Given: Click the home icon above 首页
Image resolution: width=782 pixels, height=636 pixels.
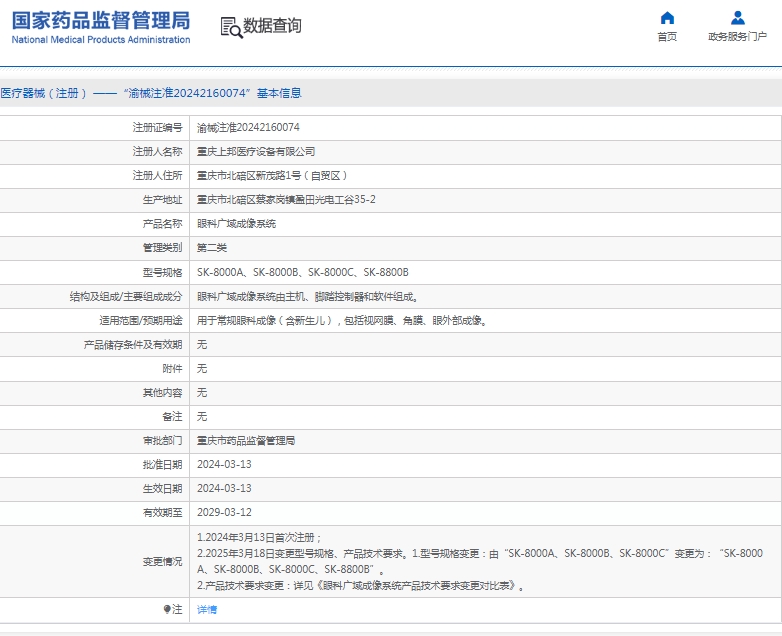Looking at the screenshot, I should tap(667, 18).
